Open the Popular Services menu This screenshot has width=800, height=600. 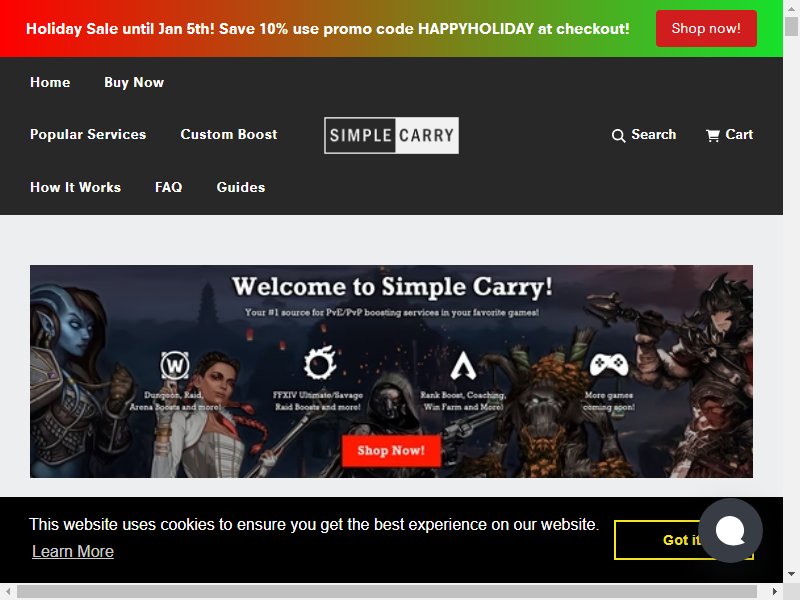pos(88,134)
